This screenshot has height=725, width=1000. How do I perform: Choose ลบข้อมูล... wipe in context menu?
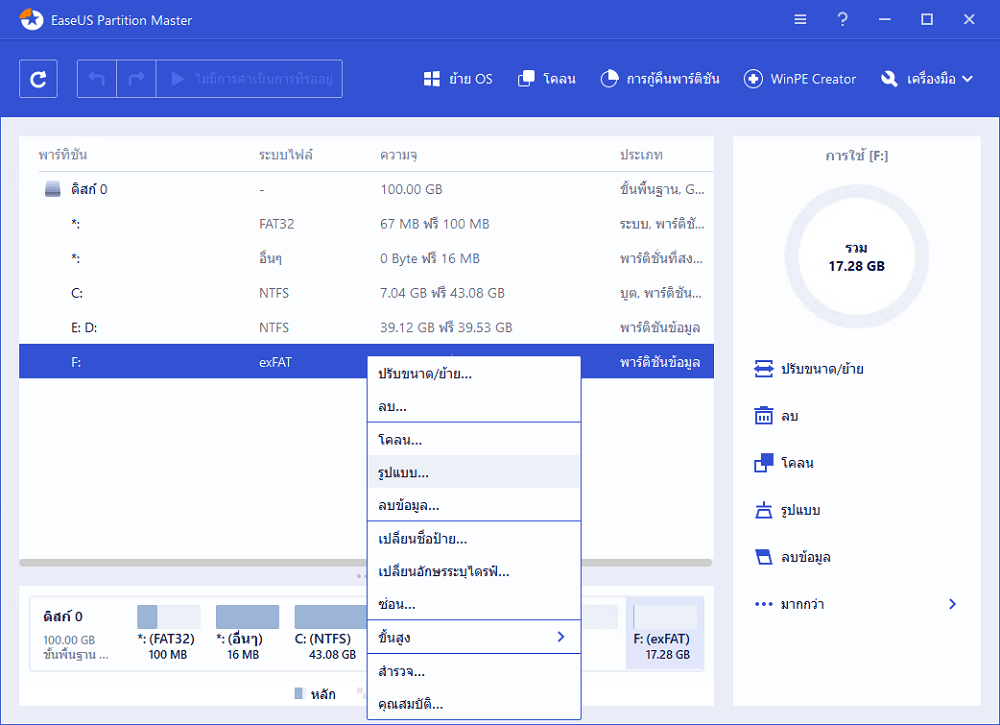pos(474,506)
